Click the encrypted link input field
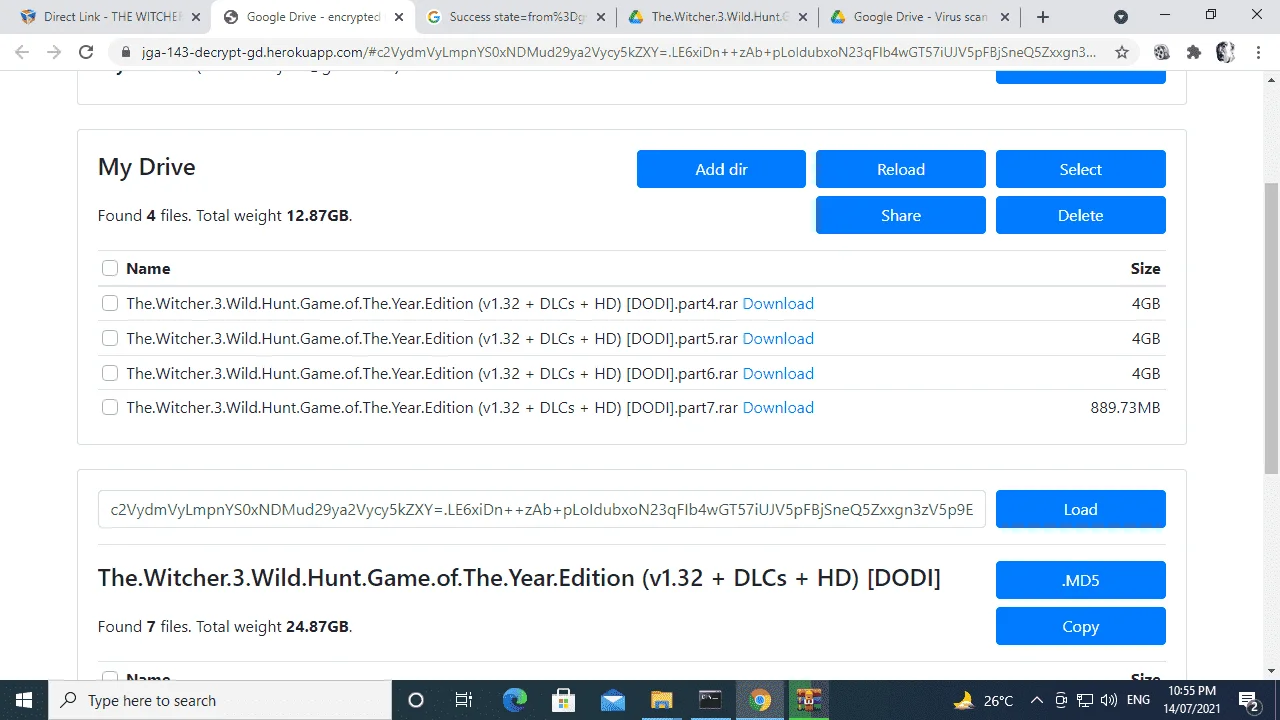Viewport: 1280px width, 720px height. pos(542,509)
